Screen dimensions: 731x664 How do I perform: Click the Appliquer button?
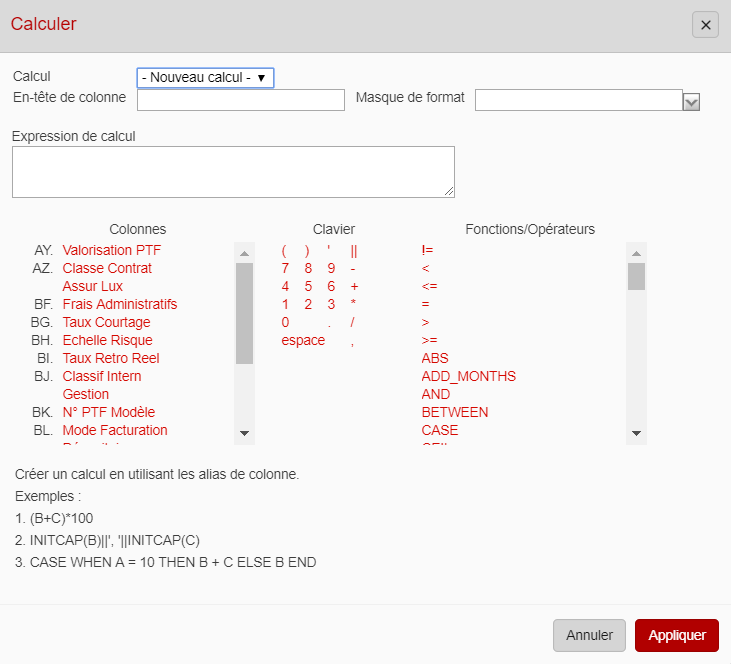676,635
